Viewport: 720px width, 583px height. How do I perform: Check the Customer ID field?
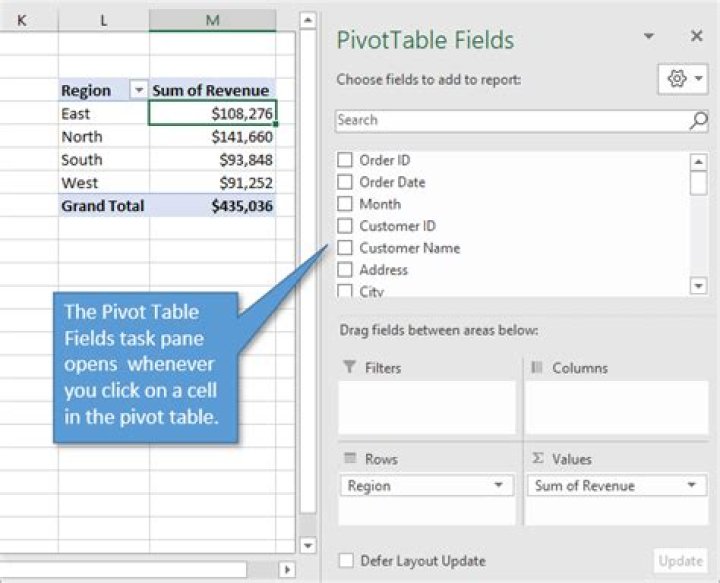pyautogui.click(x=345, y=225)
